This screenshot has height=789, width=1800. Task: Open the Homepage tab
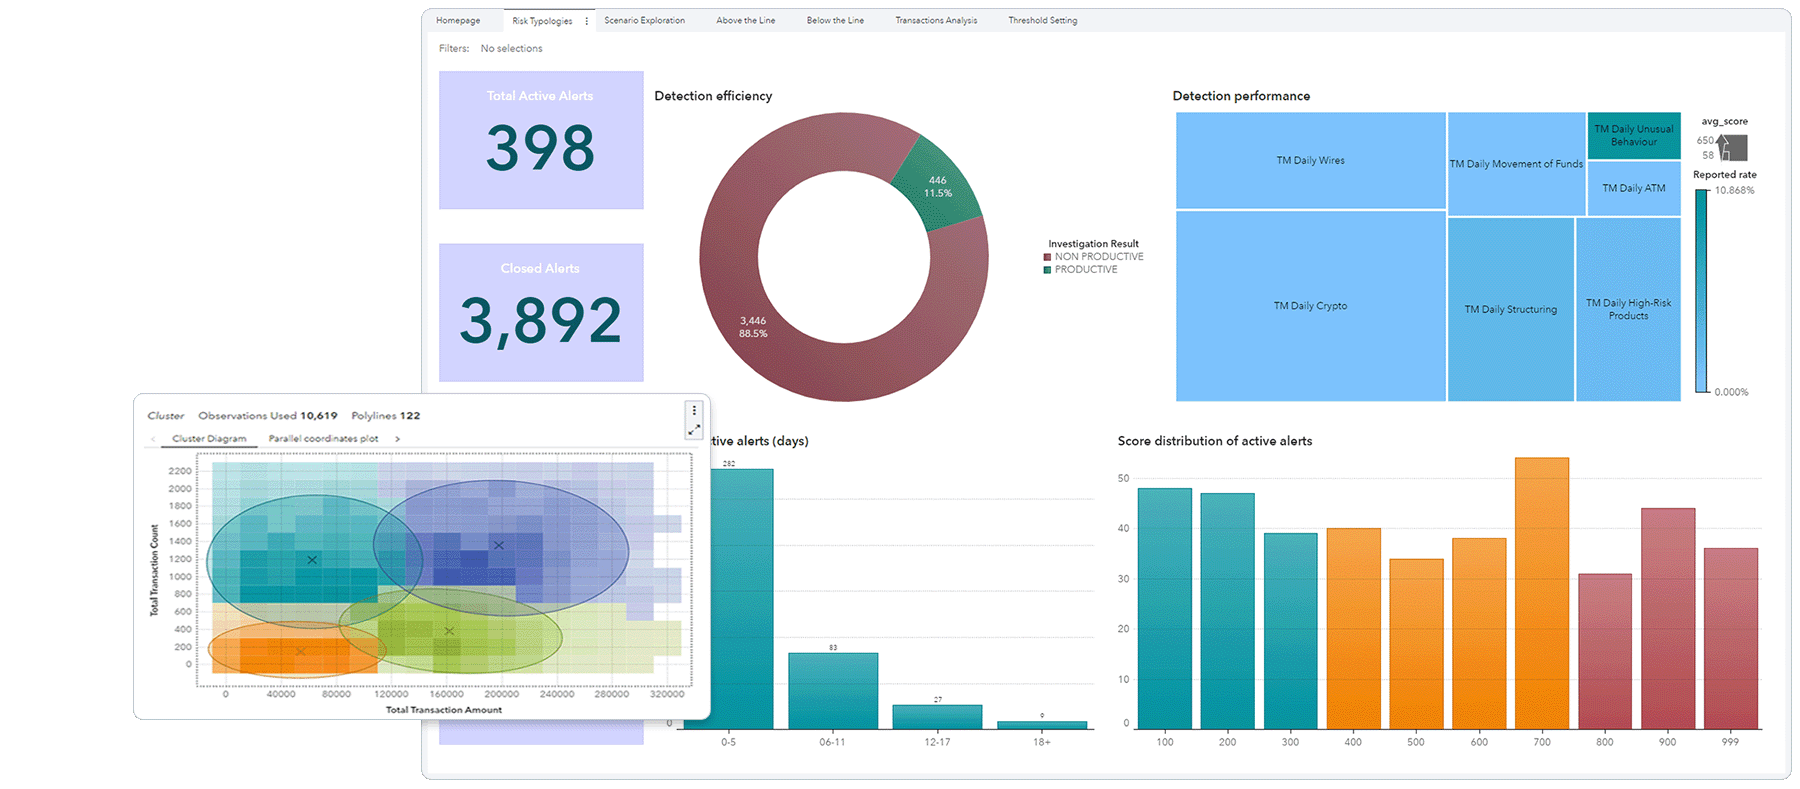click(x=458, y=20)
